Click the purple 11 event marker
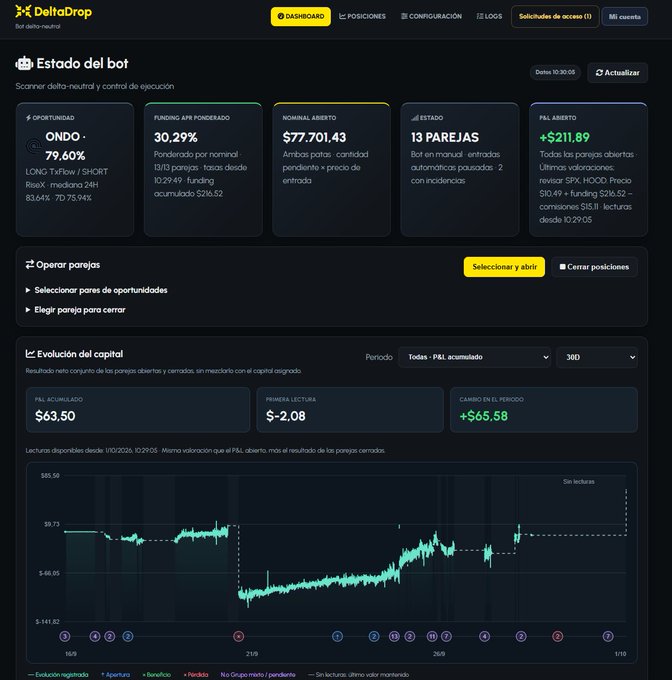 pyautogui.click(x=432, y=636)
